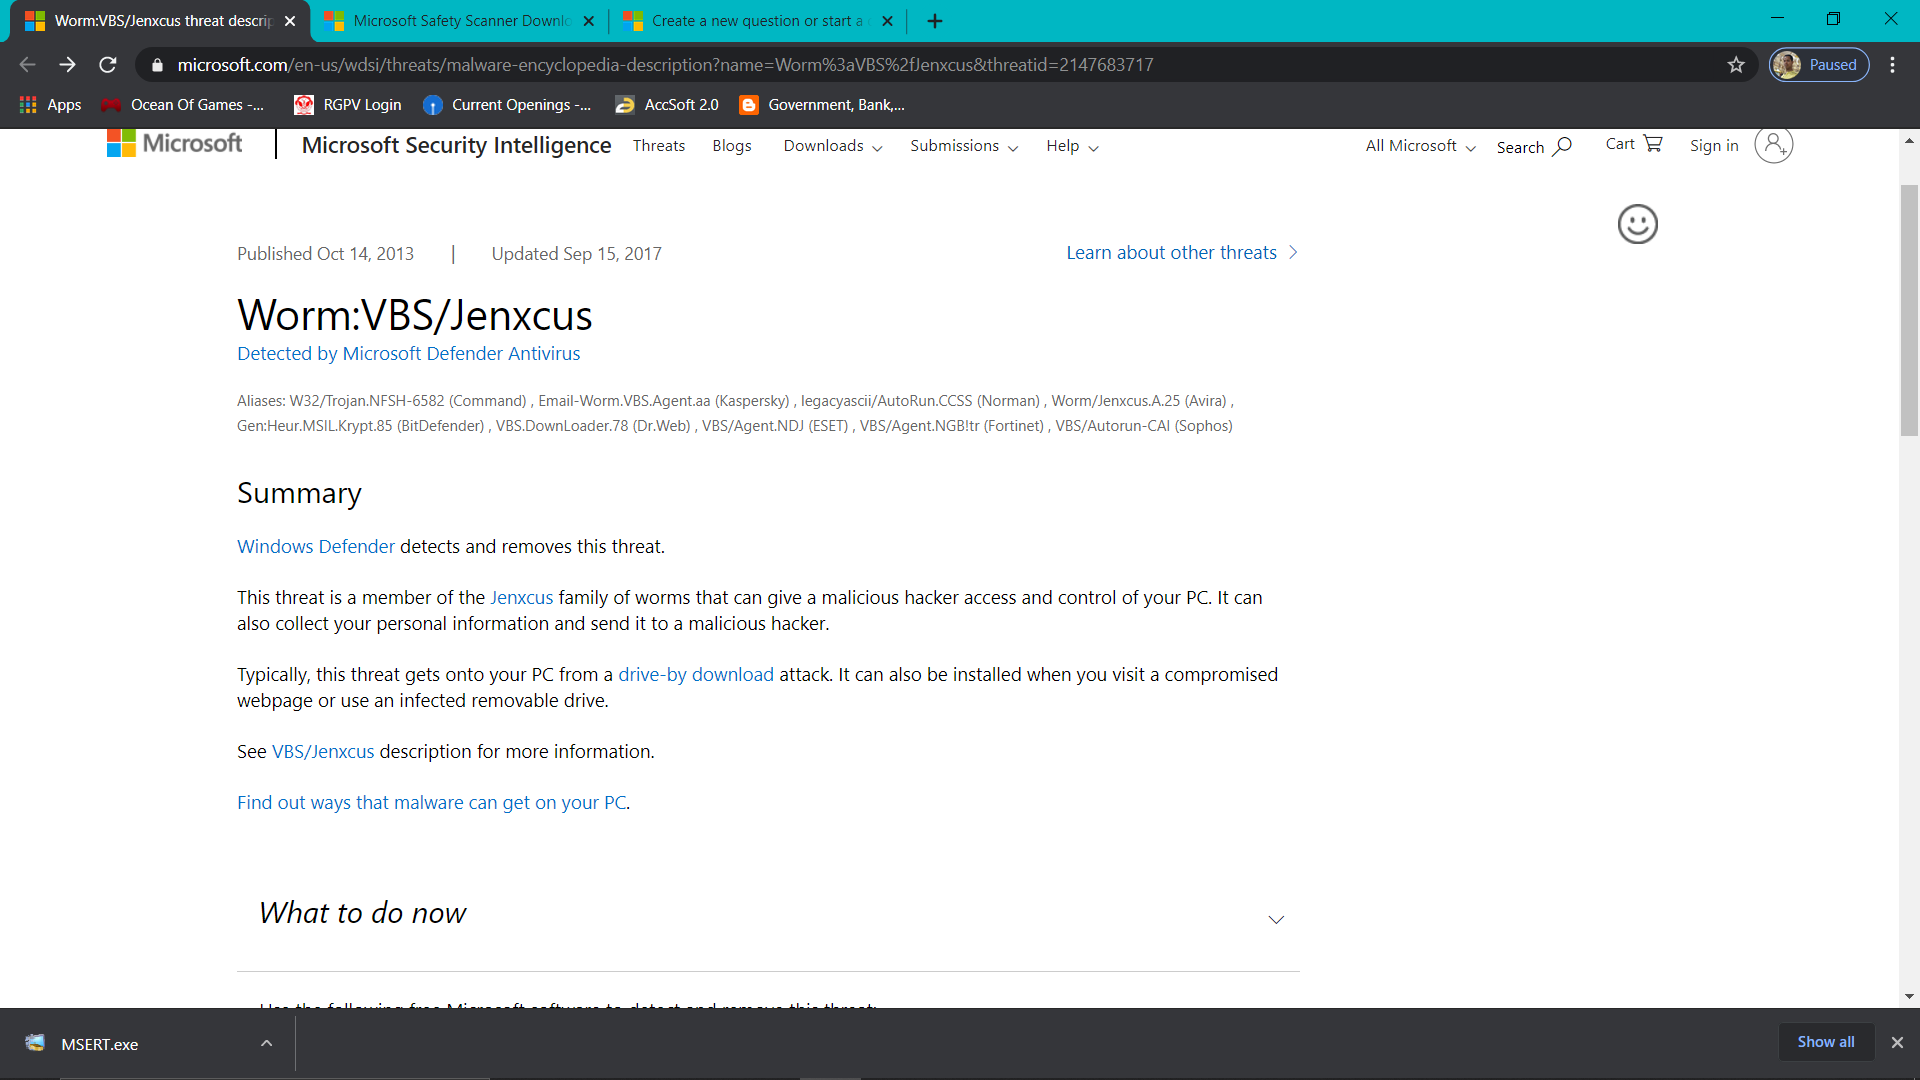Open the Chrome three-dot menu

[1893, 65]
